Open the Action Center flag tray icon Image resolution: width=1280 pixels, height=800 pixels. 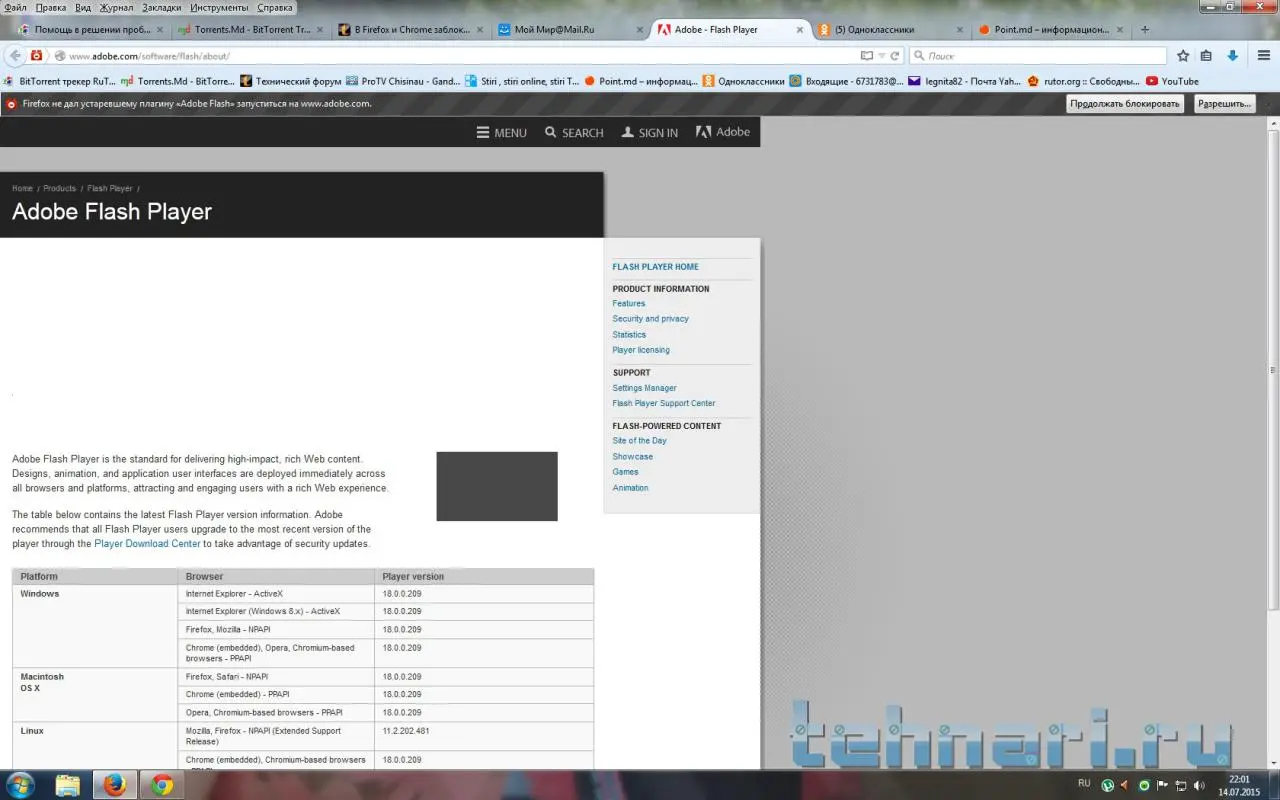tap(1162, 785)
